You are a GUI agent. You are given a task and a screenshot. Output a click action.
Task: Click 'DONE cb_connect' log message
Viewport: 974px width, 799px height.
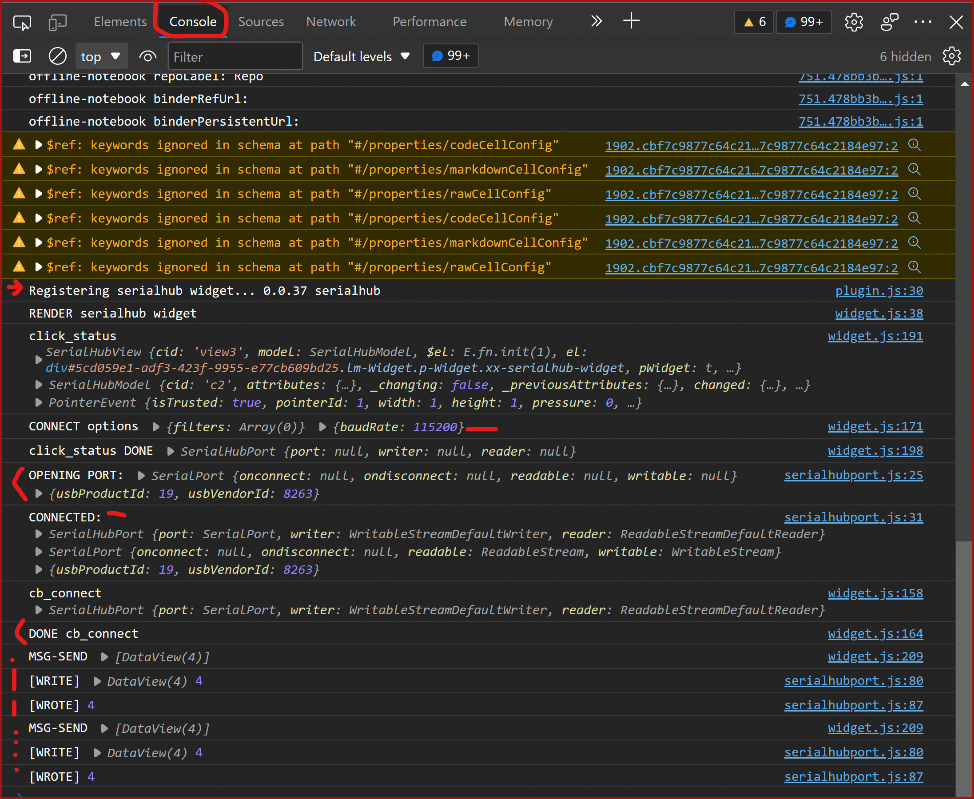coord(83,634)
